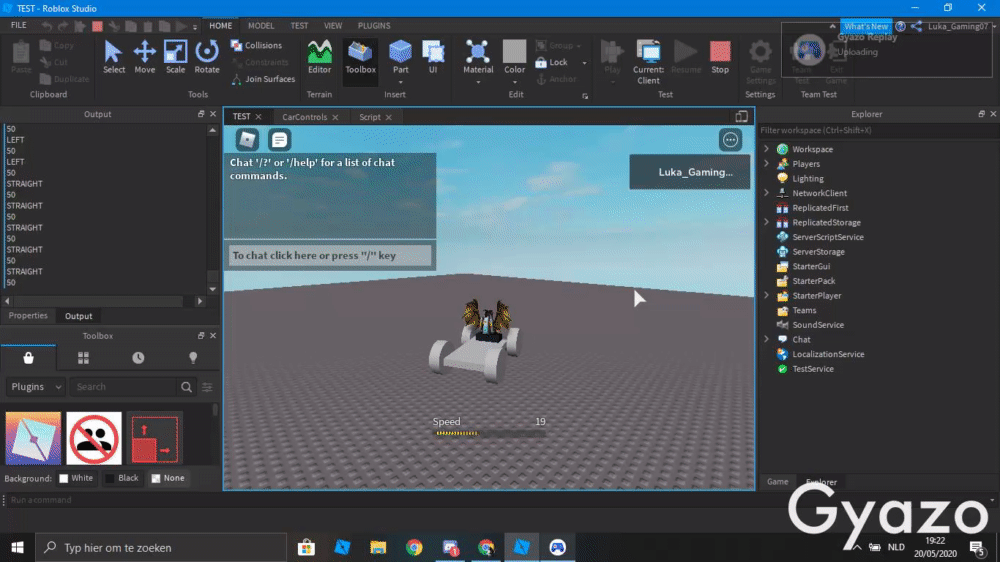Toggle Collisions in Tools group
This screenshot has width=1000, height=562.
click(x=256, y=45)
